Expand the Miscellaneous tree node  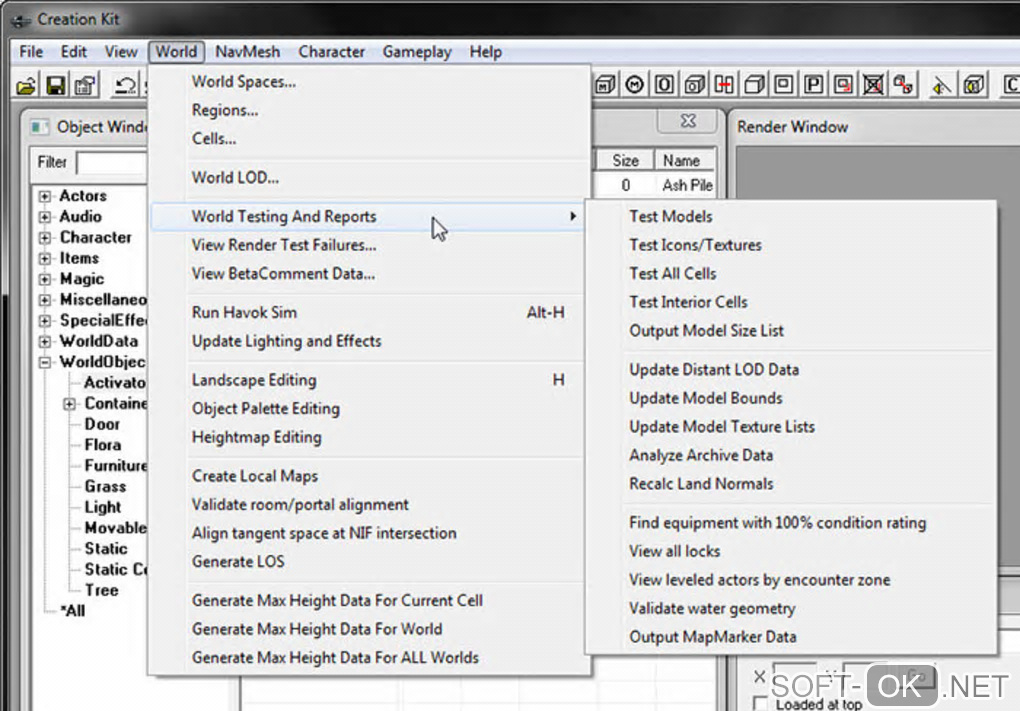44,301
